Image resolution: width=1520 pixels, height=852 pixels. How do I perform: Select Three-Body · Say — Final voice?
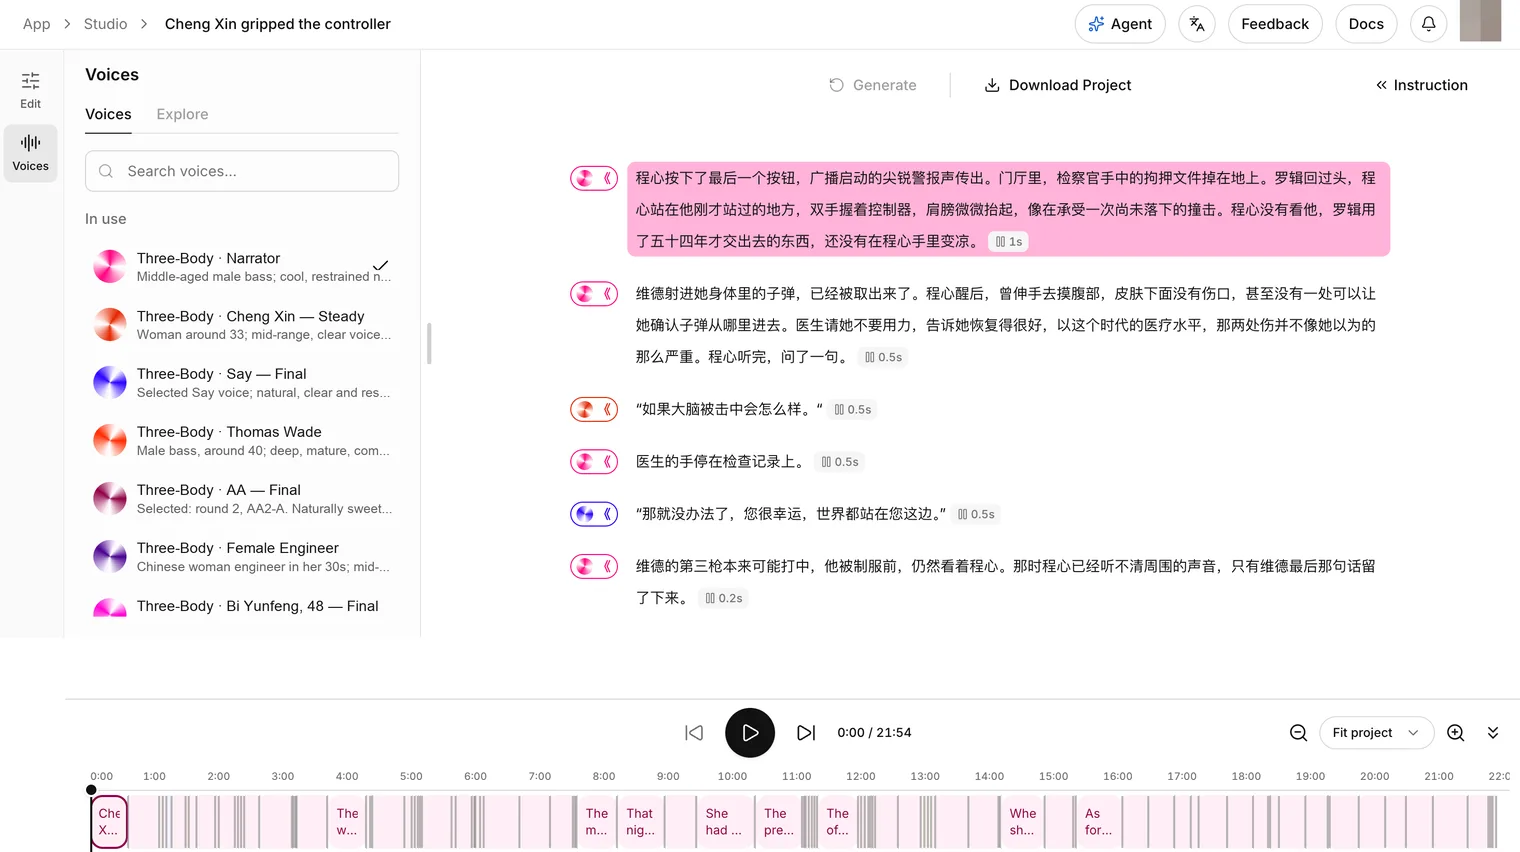click(242, 383)
